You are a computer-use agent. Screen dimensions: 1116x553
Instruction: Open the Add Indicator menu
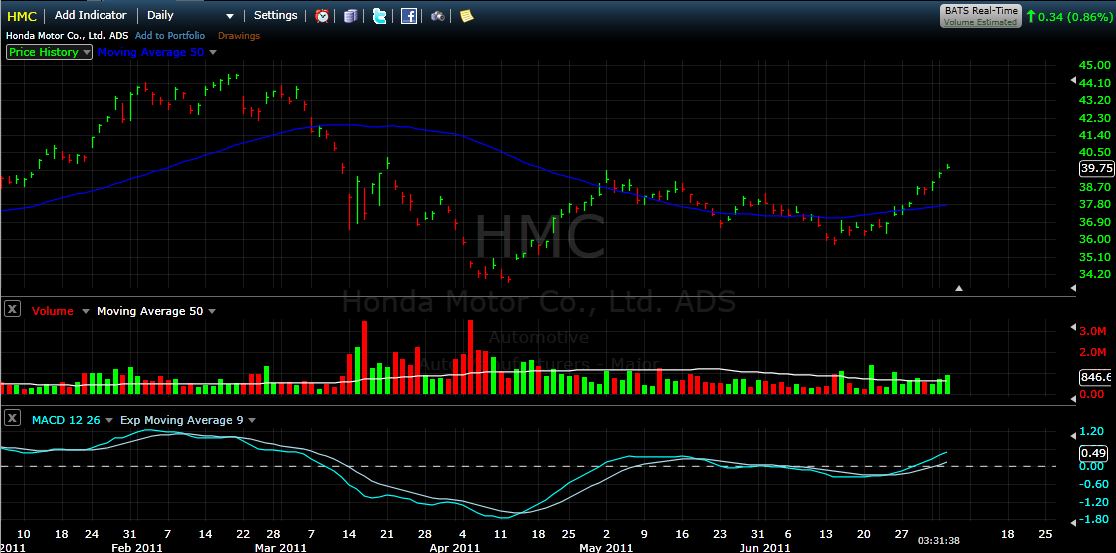(x=90, y=15)
